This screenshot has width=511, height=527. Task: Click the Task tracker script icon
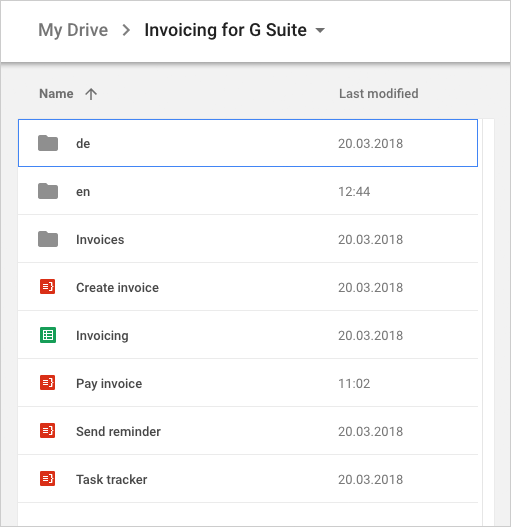(47, 479)
